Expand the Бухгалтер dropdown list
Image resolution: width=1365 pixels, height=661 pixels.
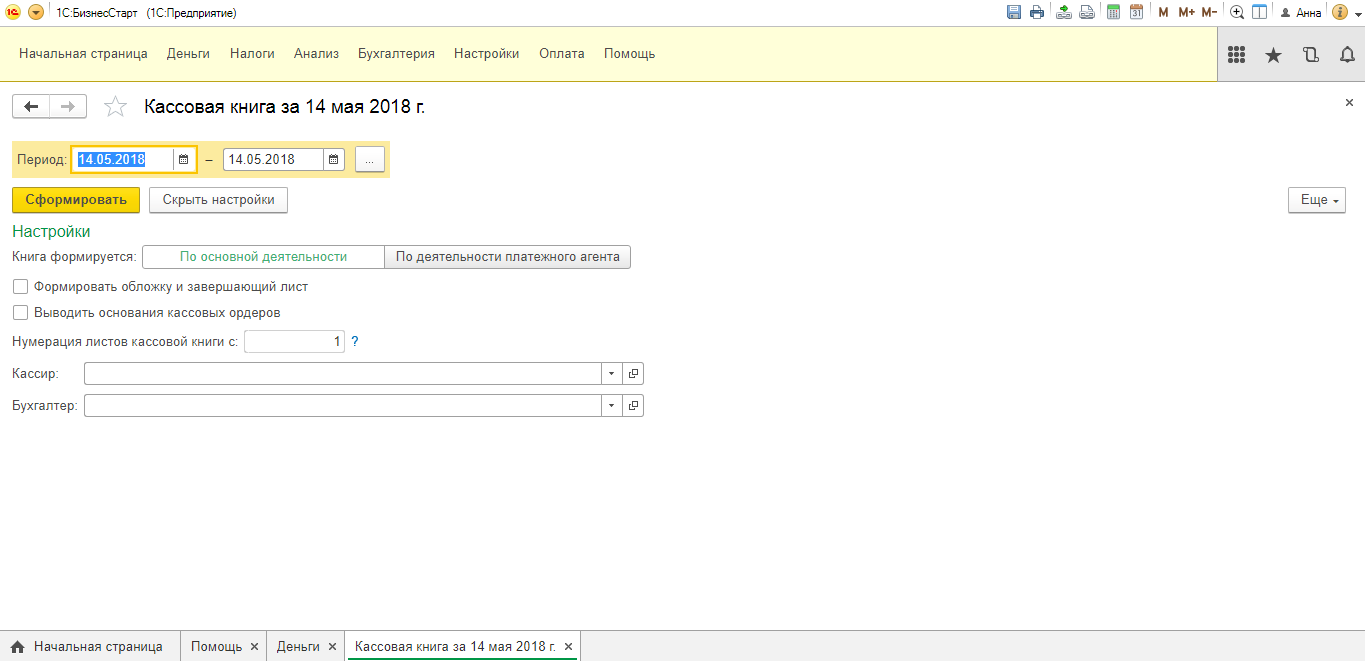pyautogui.click(x=612, y=406)
